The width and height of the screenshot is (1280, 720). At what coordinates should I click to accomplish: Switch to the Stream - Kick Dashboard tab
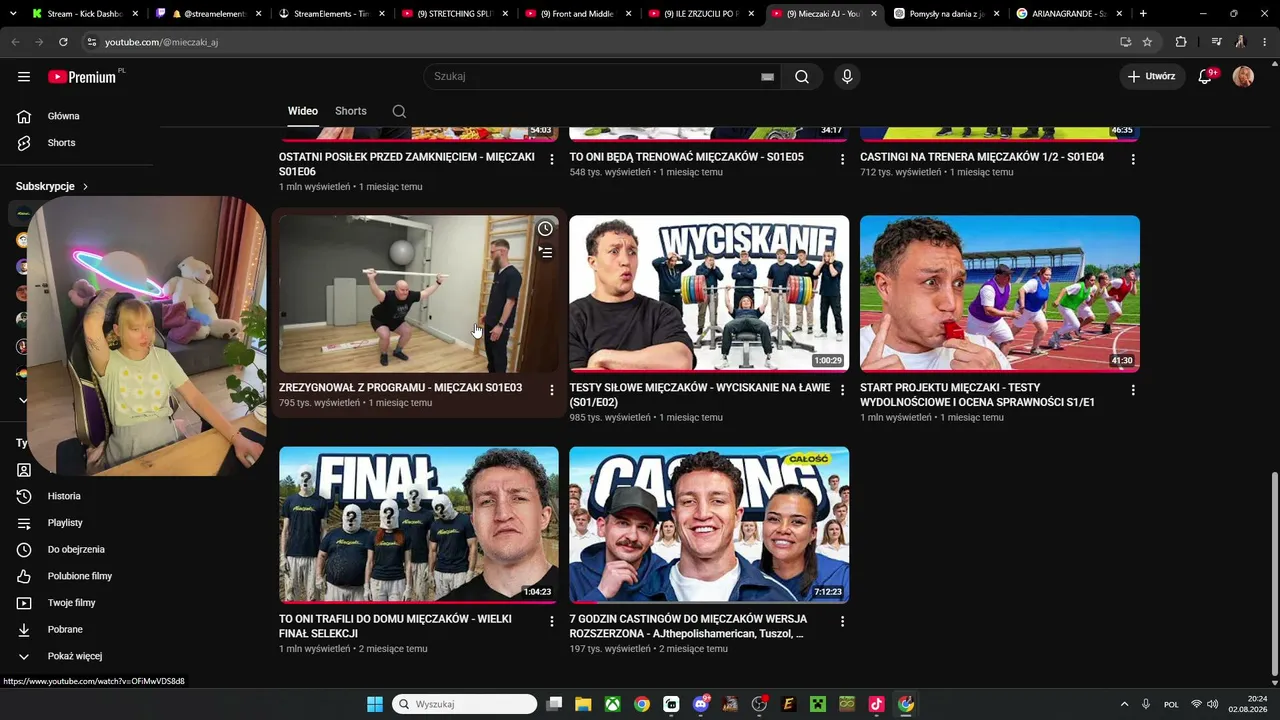tap(85, 14)
